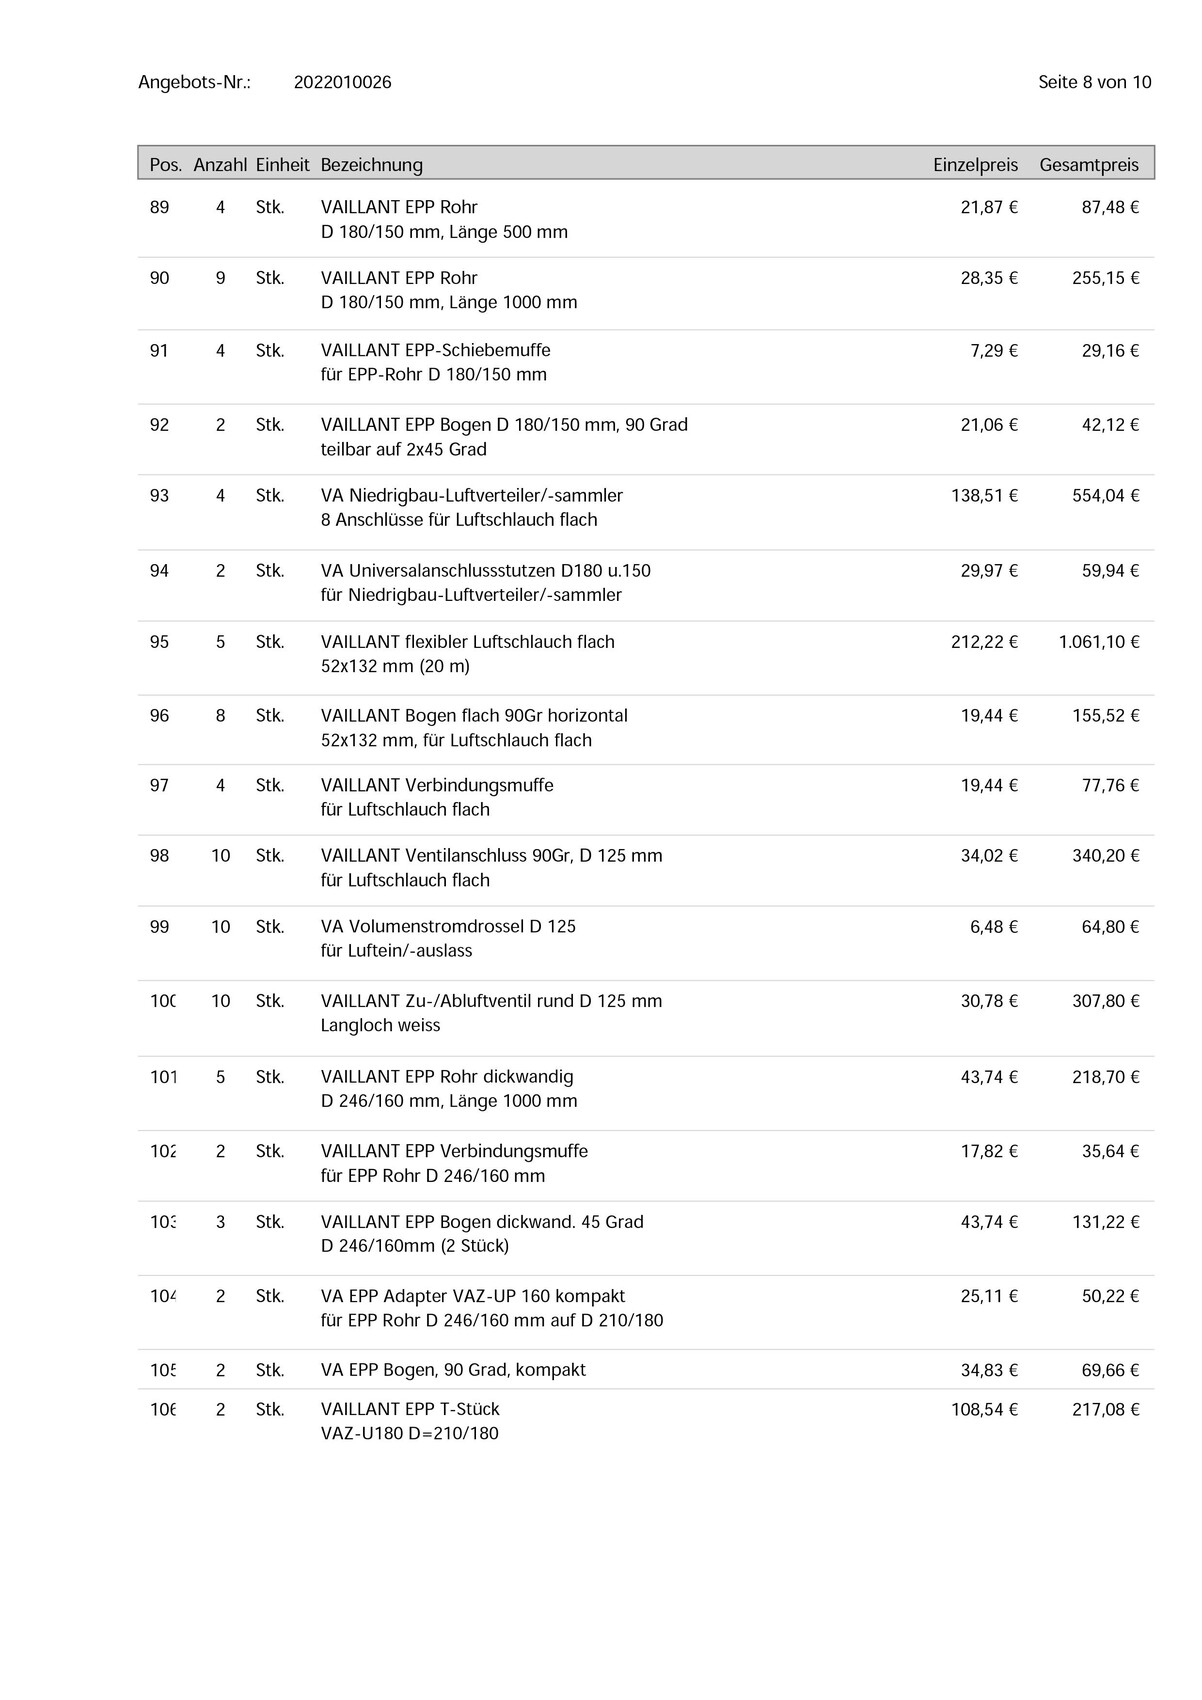Click the 'Bezeichnung' column header
Screen dimensions: 1202x1700
(x=371, y=165)
